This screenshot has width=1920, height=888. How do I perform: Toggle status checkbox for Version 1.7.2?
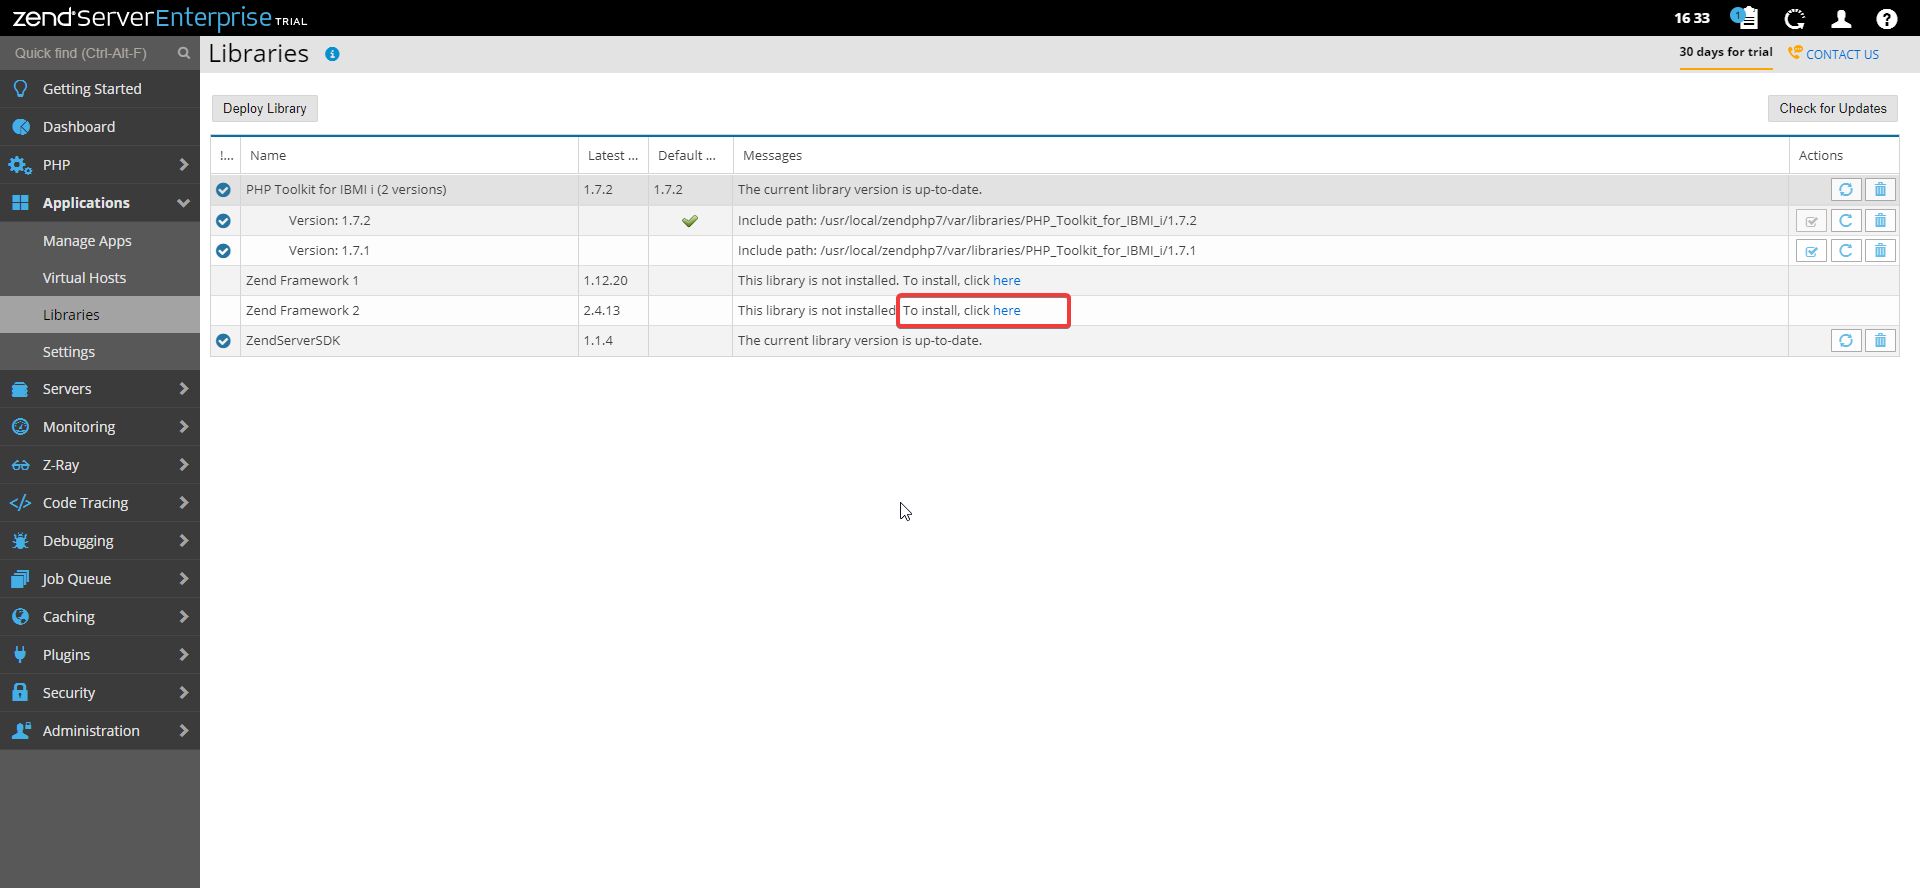pyautogui.click(x=223, y=221)
